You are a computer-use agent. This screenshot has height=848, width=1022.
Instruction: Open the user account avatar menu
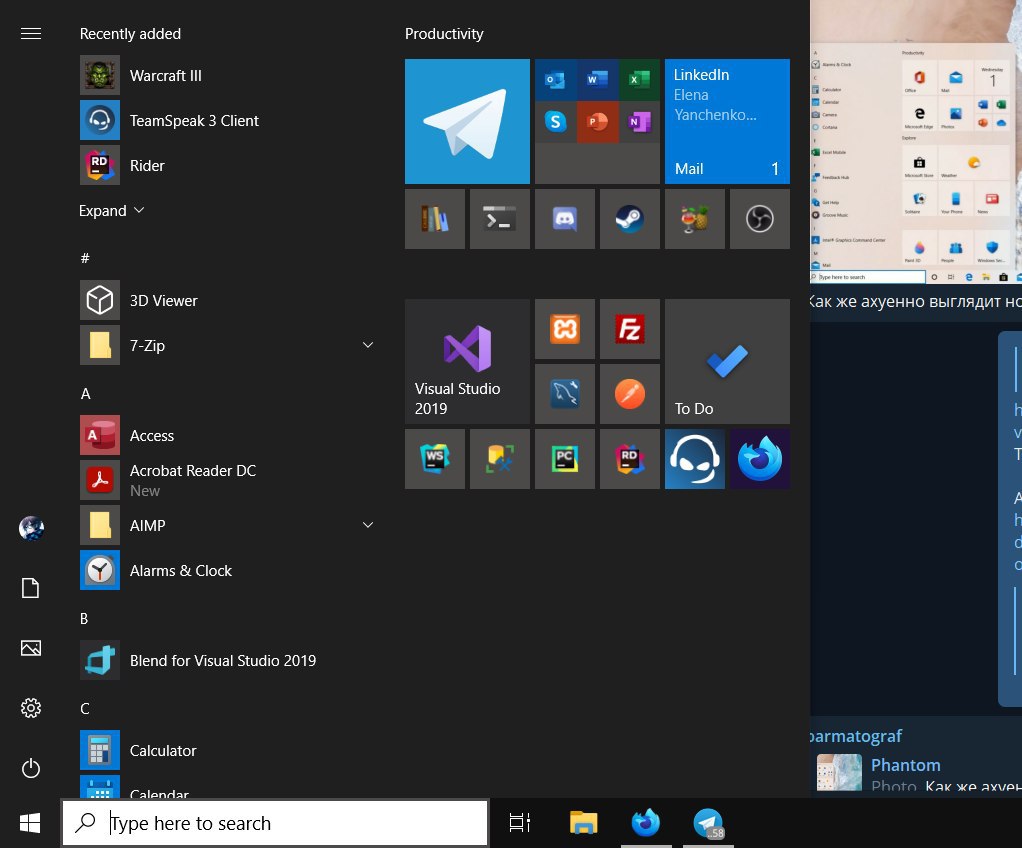(x=31, y=528)
